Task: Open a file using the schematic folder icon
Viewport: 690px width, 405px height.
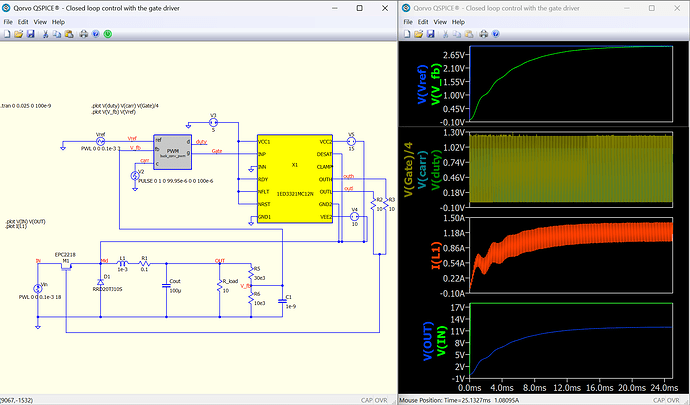Action: pyautogui.click(x=18, y=34)
